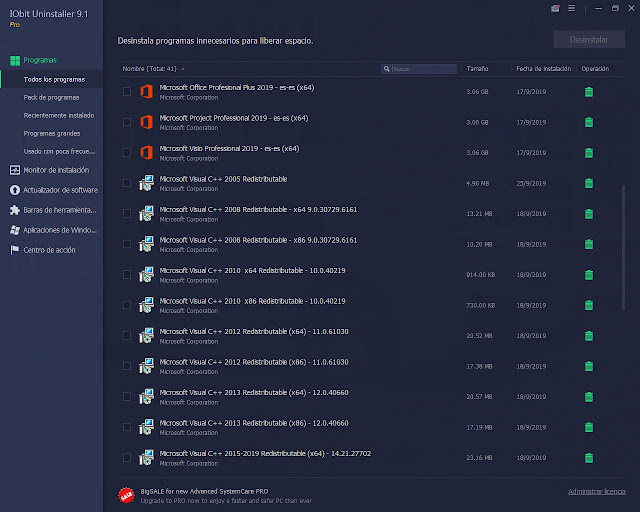
Task: Click the trash icon for Visual C++ 2012 (x86) 11.0.61030
Action: (x=589, y=366)
